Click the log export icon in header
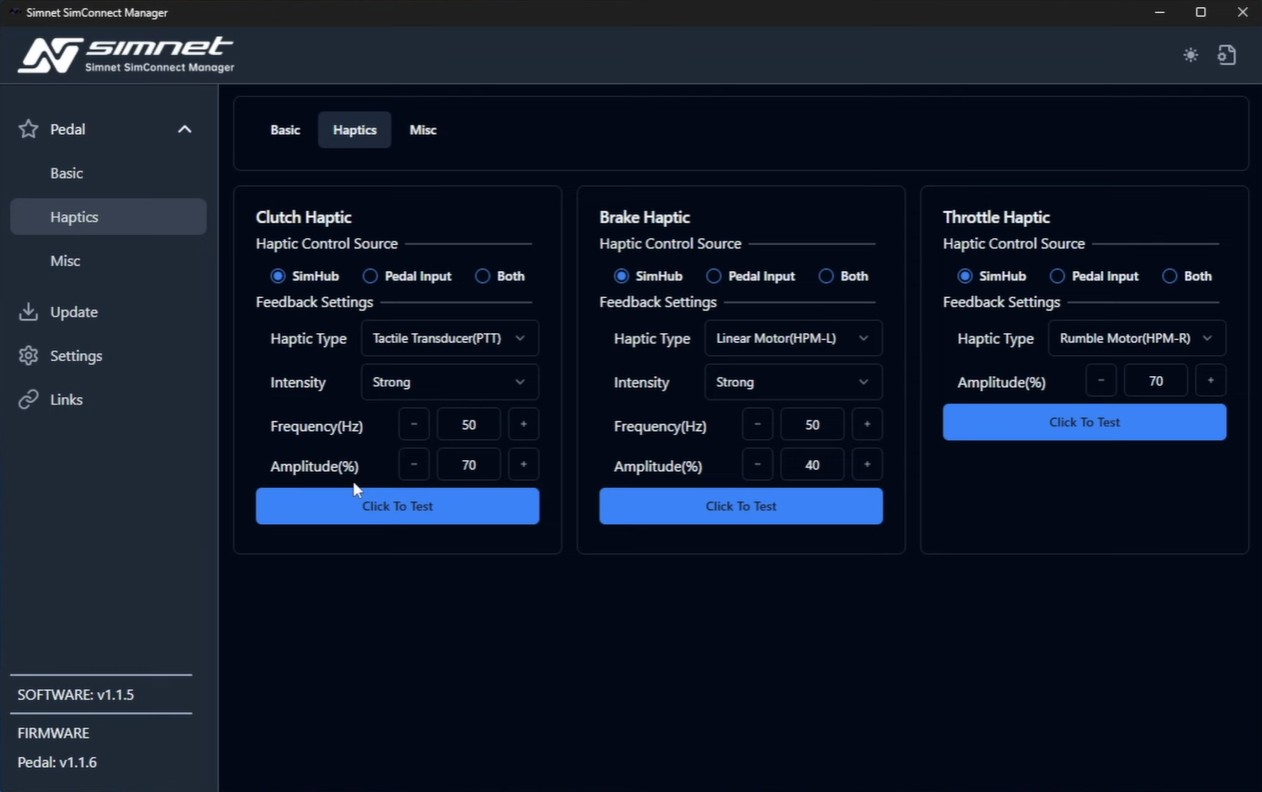The width and height of the screenshot is (1262, 792). coord(1227,55)
